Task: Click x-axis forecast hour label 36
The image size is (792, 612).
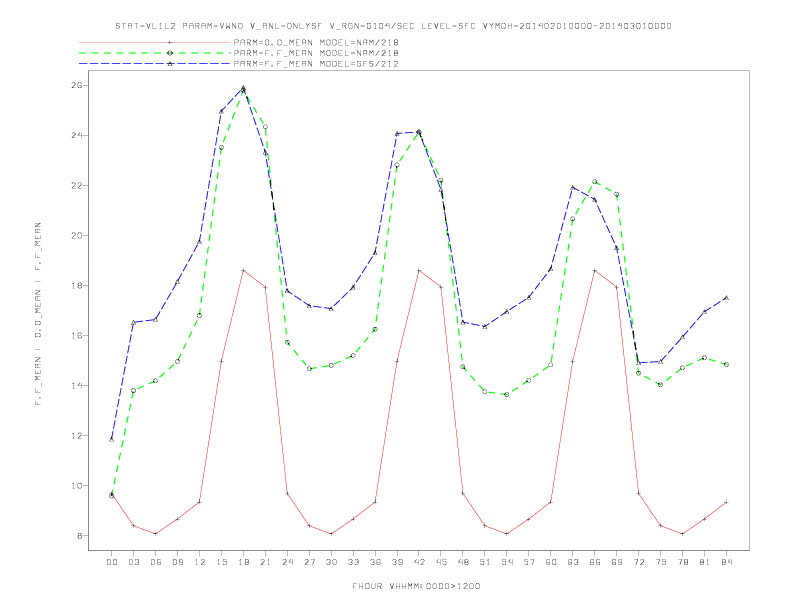Action: [x=375, y=562]
